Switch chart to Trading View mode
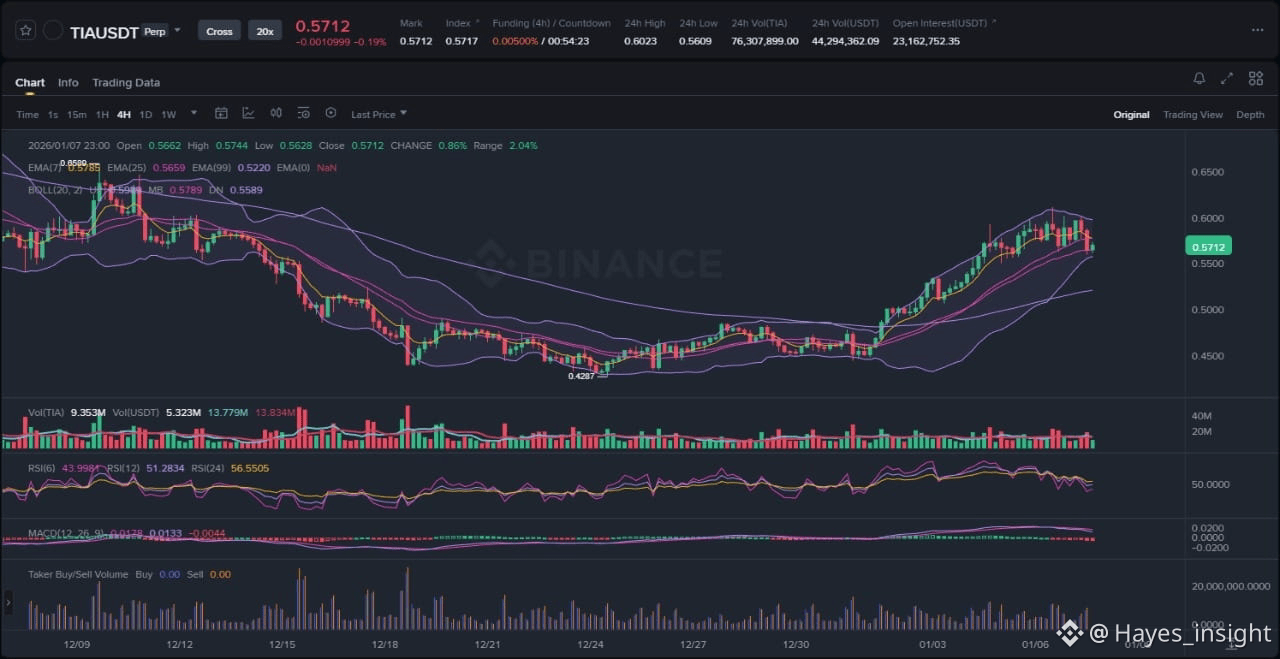Image resolution: width=1280 pixels, height=659 pixels. coord(1192,115)
